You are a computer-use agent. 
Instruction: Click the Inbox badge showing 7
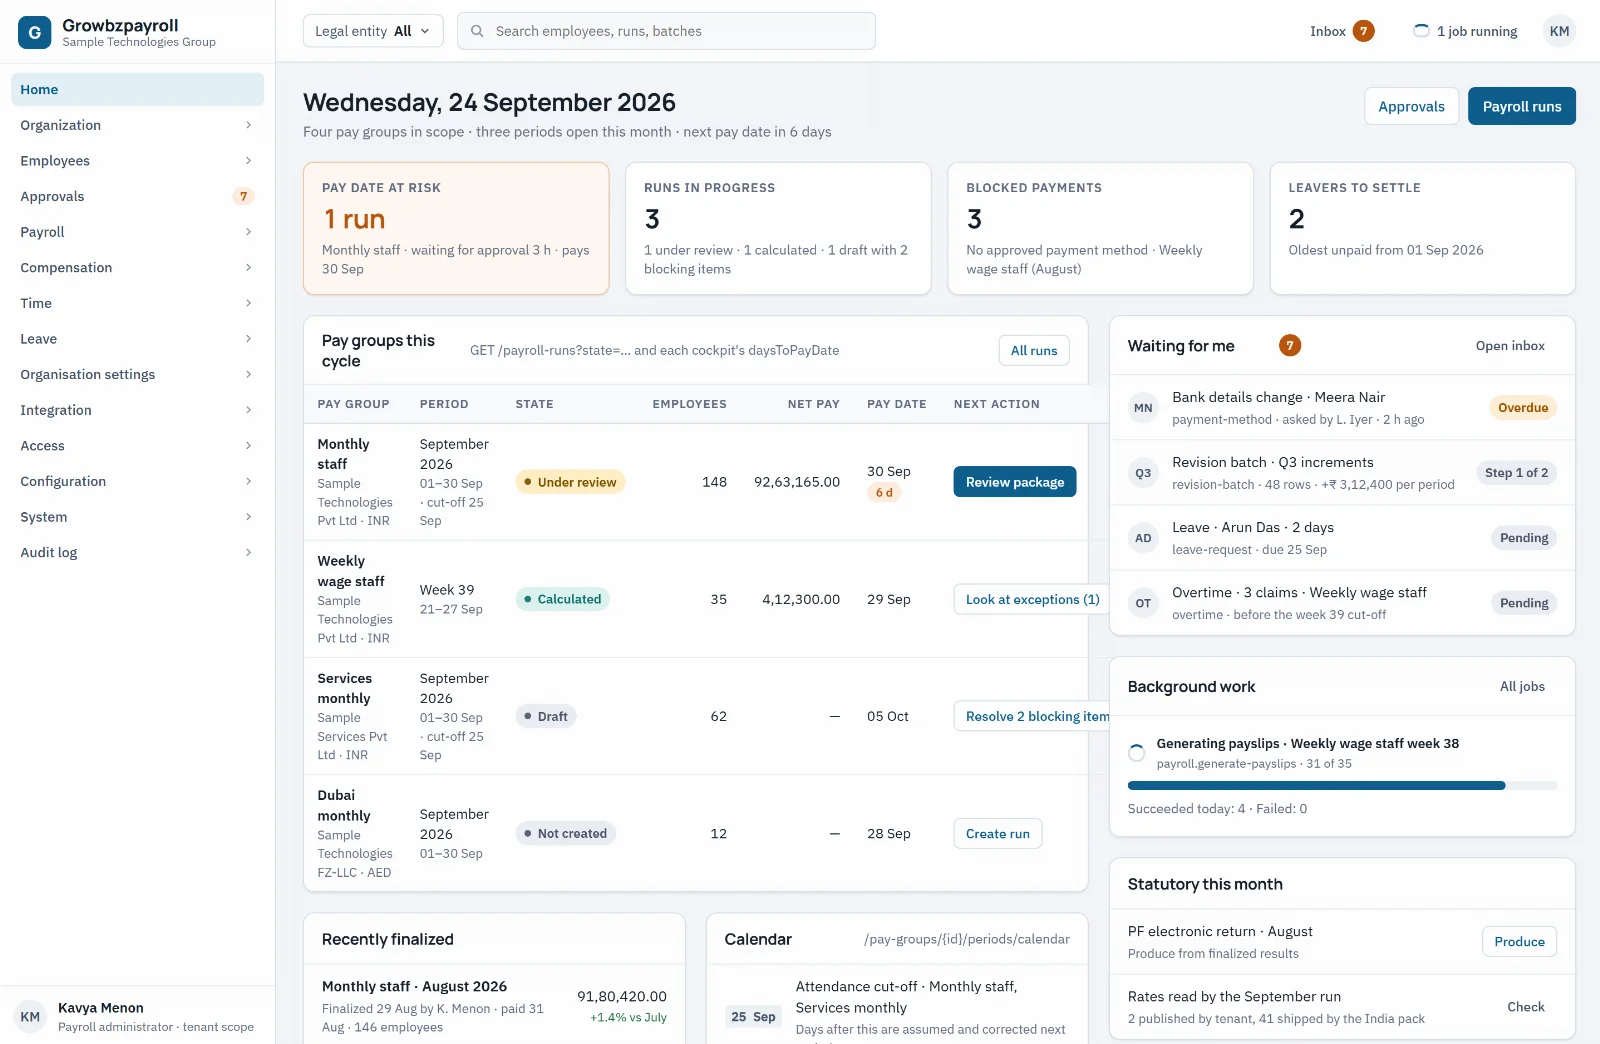click(x=1363, y=31)
